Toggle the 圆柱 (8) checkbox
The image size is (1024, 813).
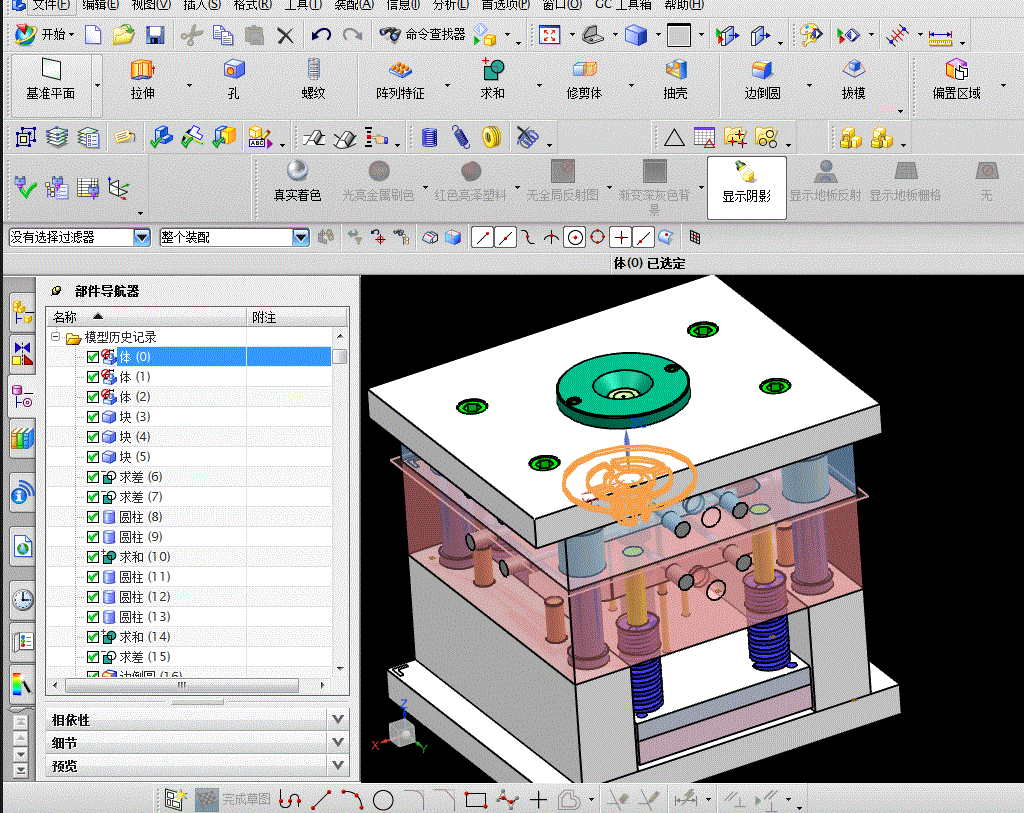(x=93, y=517)
